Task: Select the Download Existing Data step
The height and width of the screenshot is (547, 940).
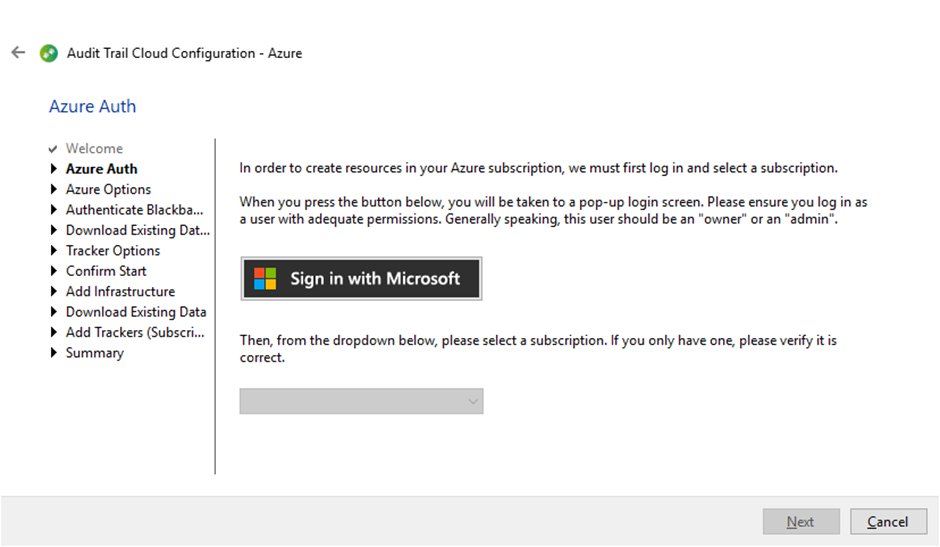Action: pos(136,311)
